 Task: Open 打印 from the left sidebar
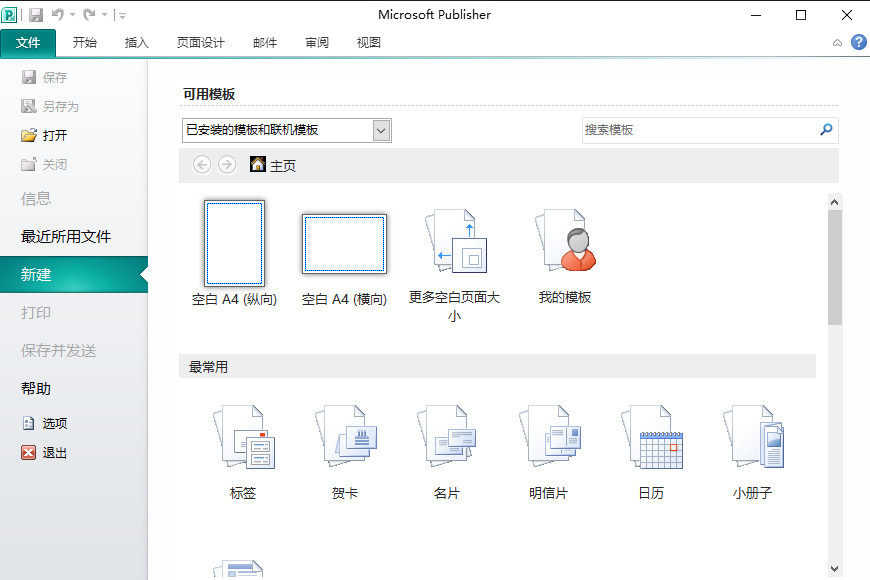coord(37,312)
